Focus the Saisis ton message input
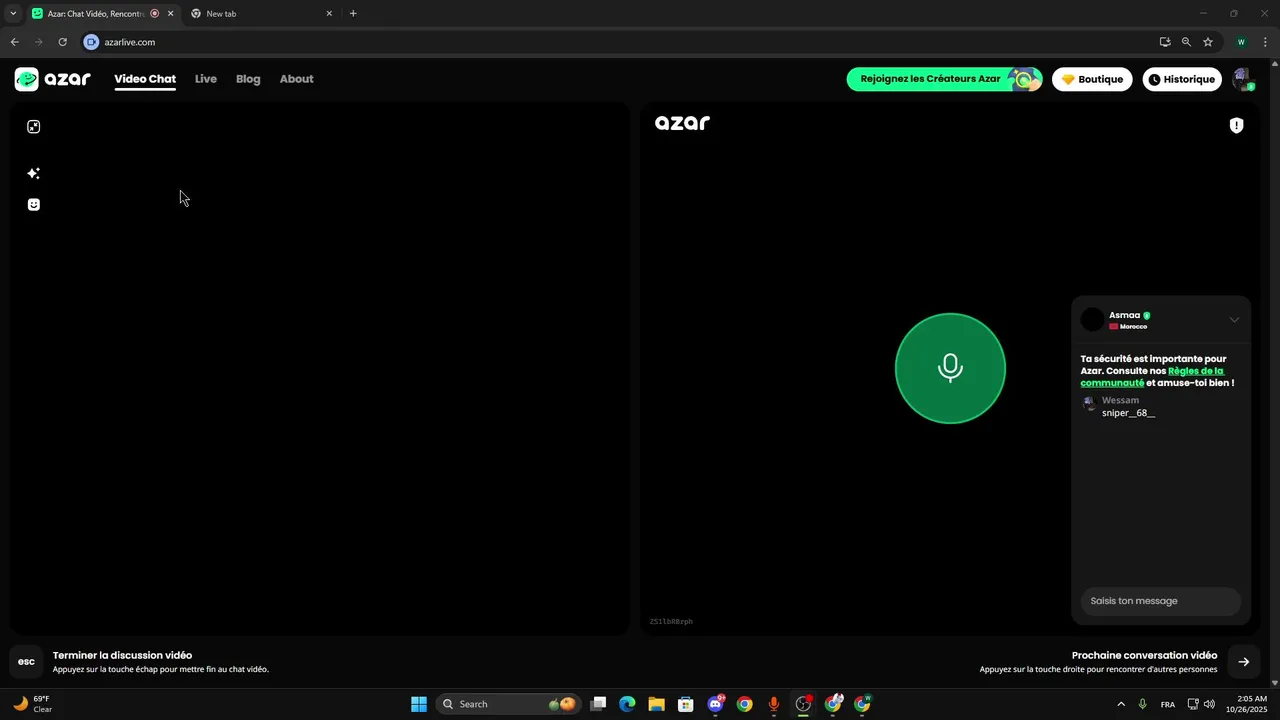 pyautogui.click(x=1160, y=601)
